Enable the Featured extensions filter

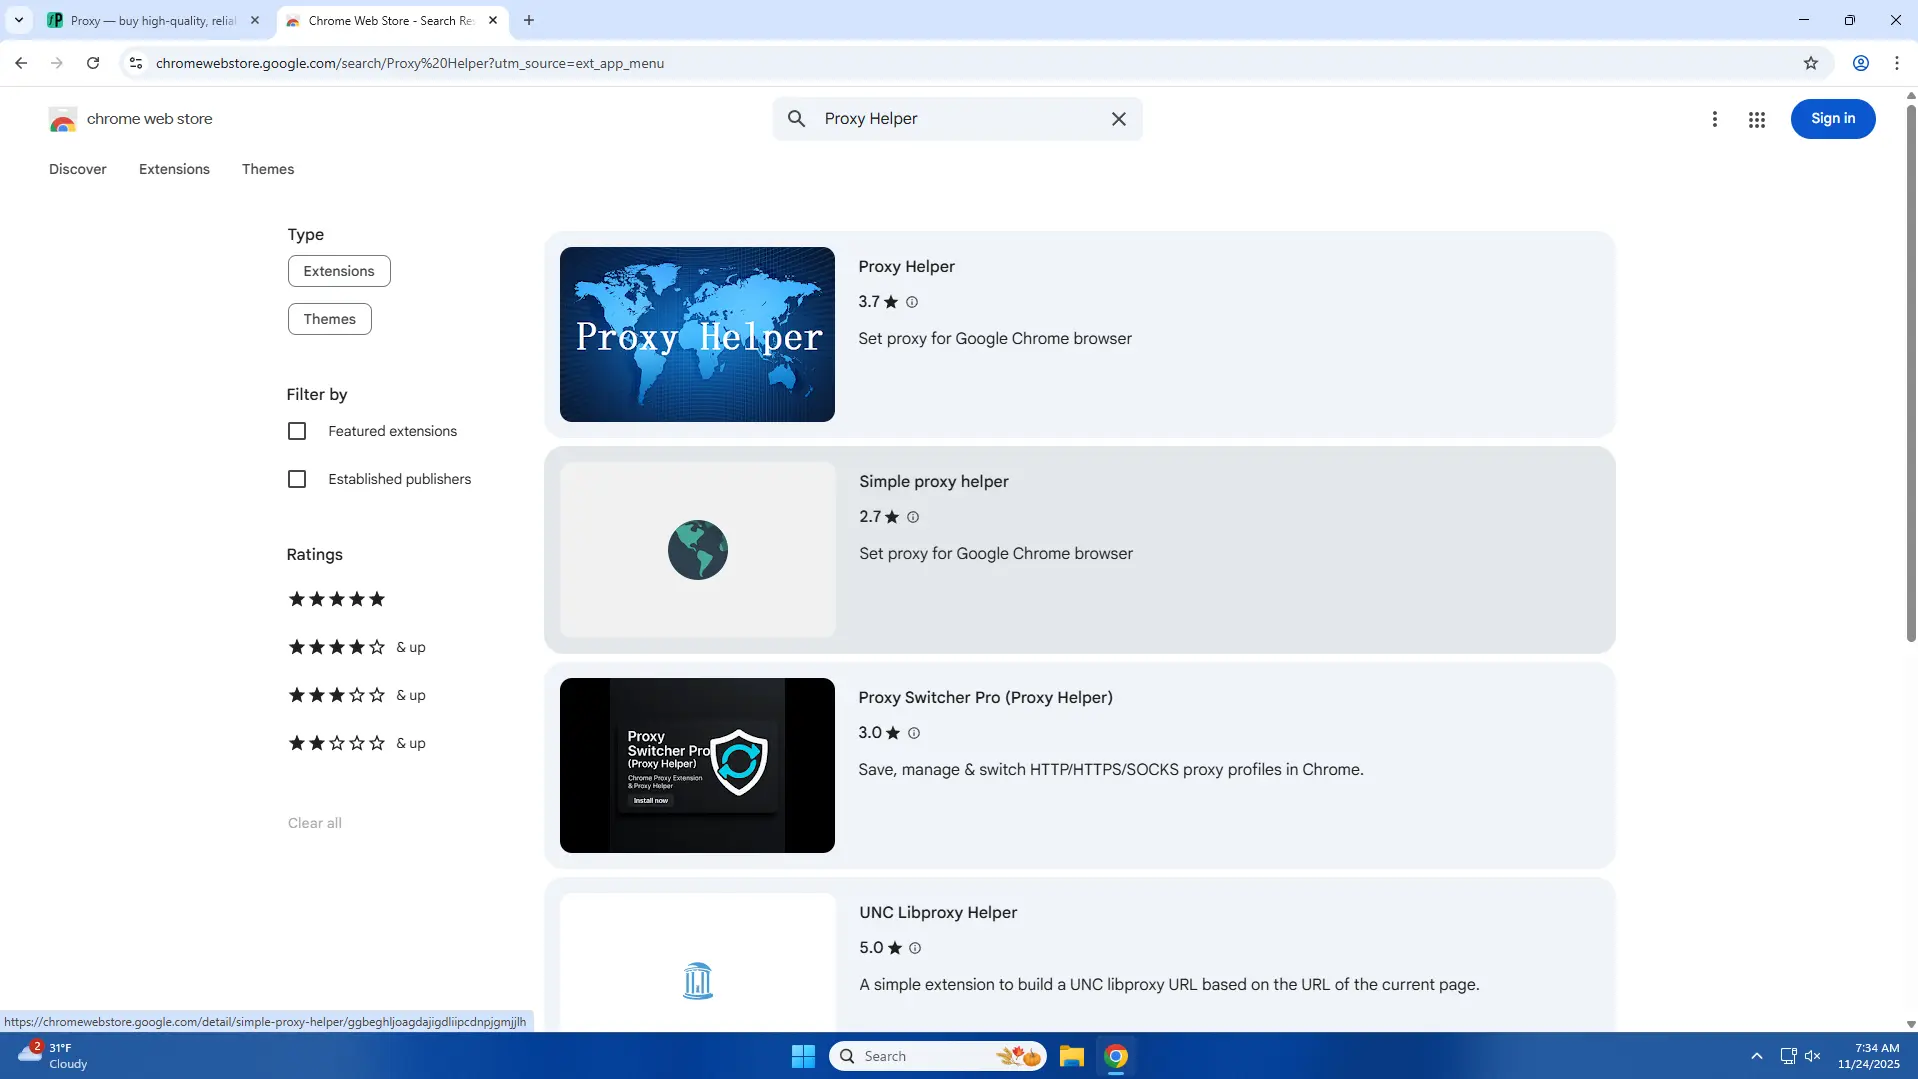[x=297, y=431]
